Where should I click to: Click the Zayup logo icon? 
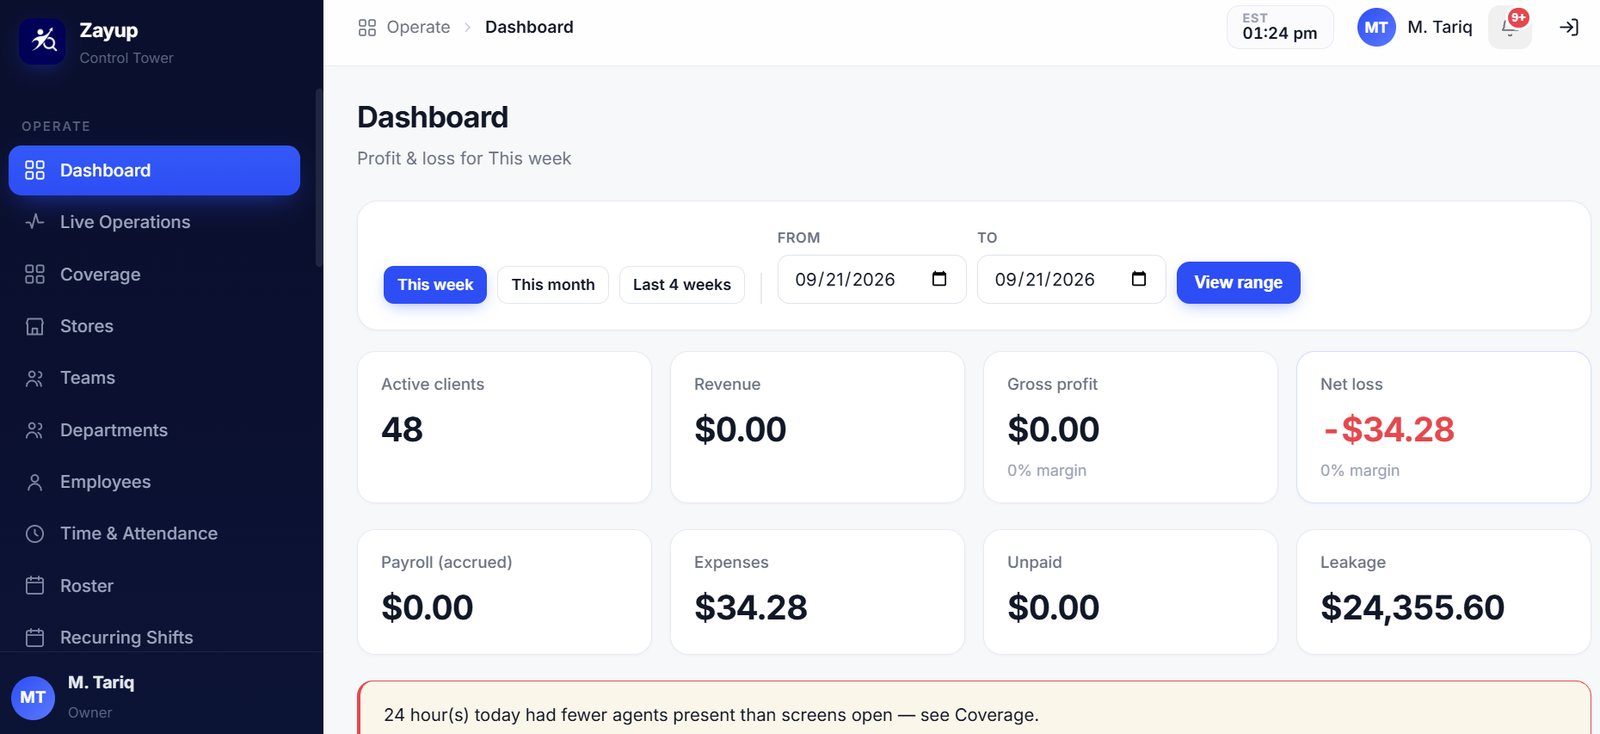[x=43, y=41]
